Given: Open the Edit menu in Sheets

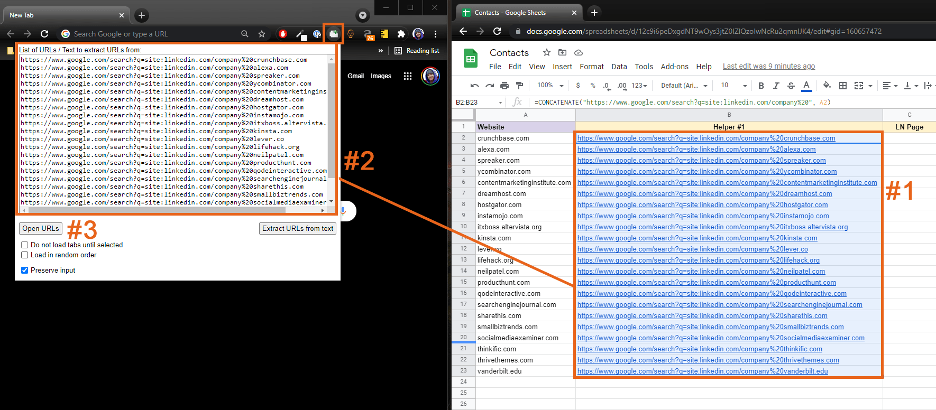Looking at the screenshot, I should 515,66.
